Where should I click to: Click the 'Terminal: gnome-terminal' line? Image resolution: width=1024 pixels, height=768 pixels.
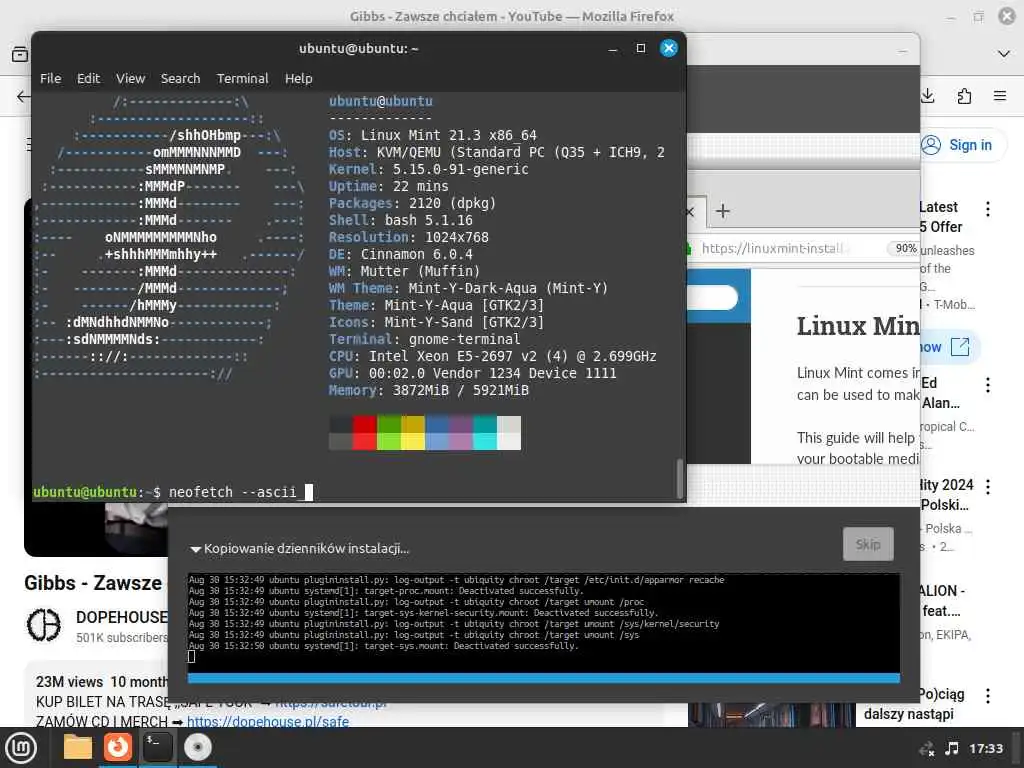[424, 339]
